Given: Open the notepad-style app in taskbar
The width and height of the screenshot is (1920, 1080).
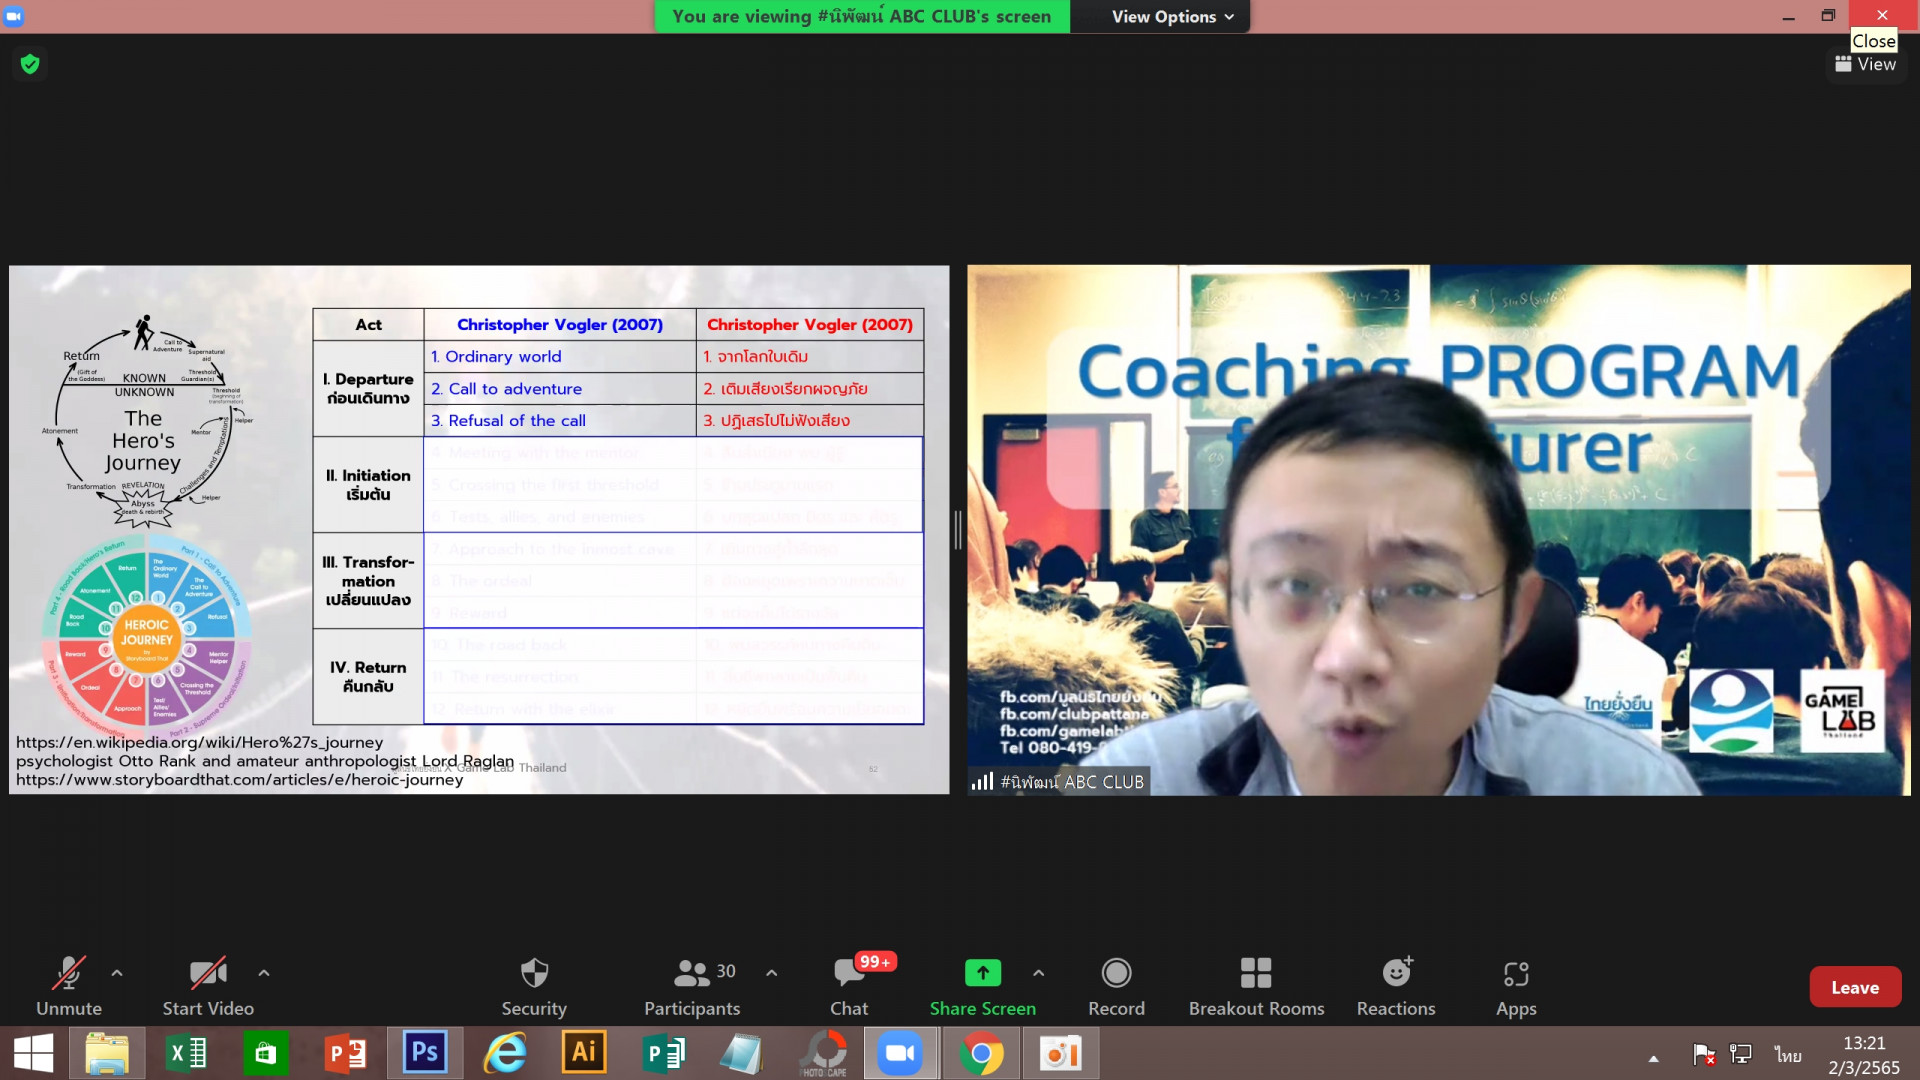Looking at the screenshot, I should click(742, 1054).
